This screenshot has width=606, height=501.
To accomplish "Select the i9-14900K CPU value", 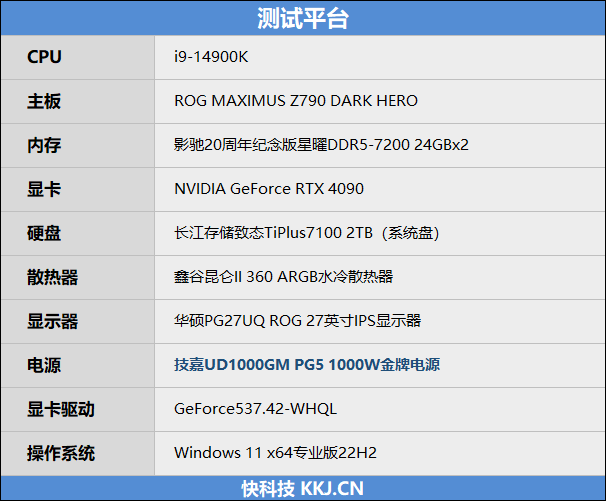I will coord(211,57).
